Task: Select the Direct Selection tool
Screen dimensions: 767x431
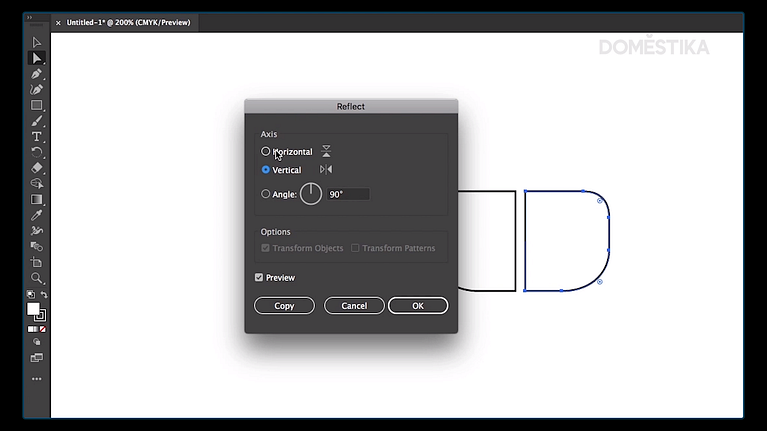Action: [37, 58]
